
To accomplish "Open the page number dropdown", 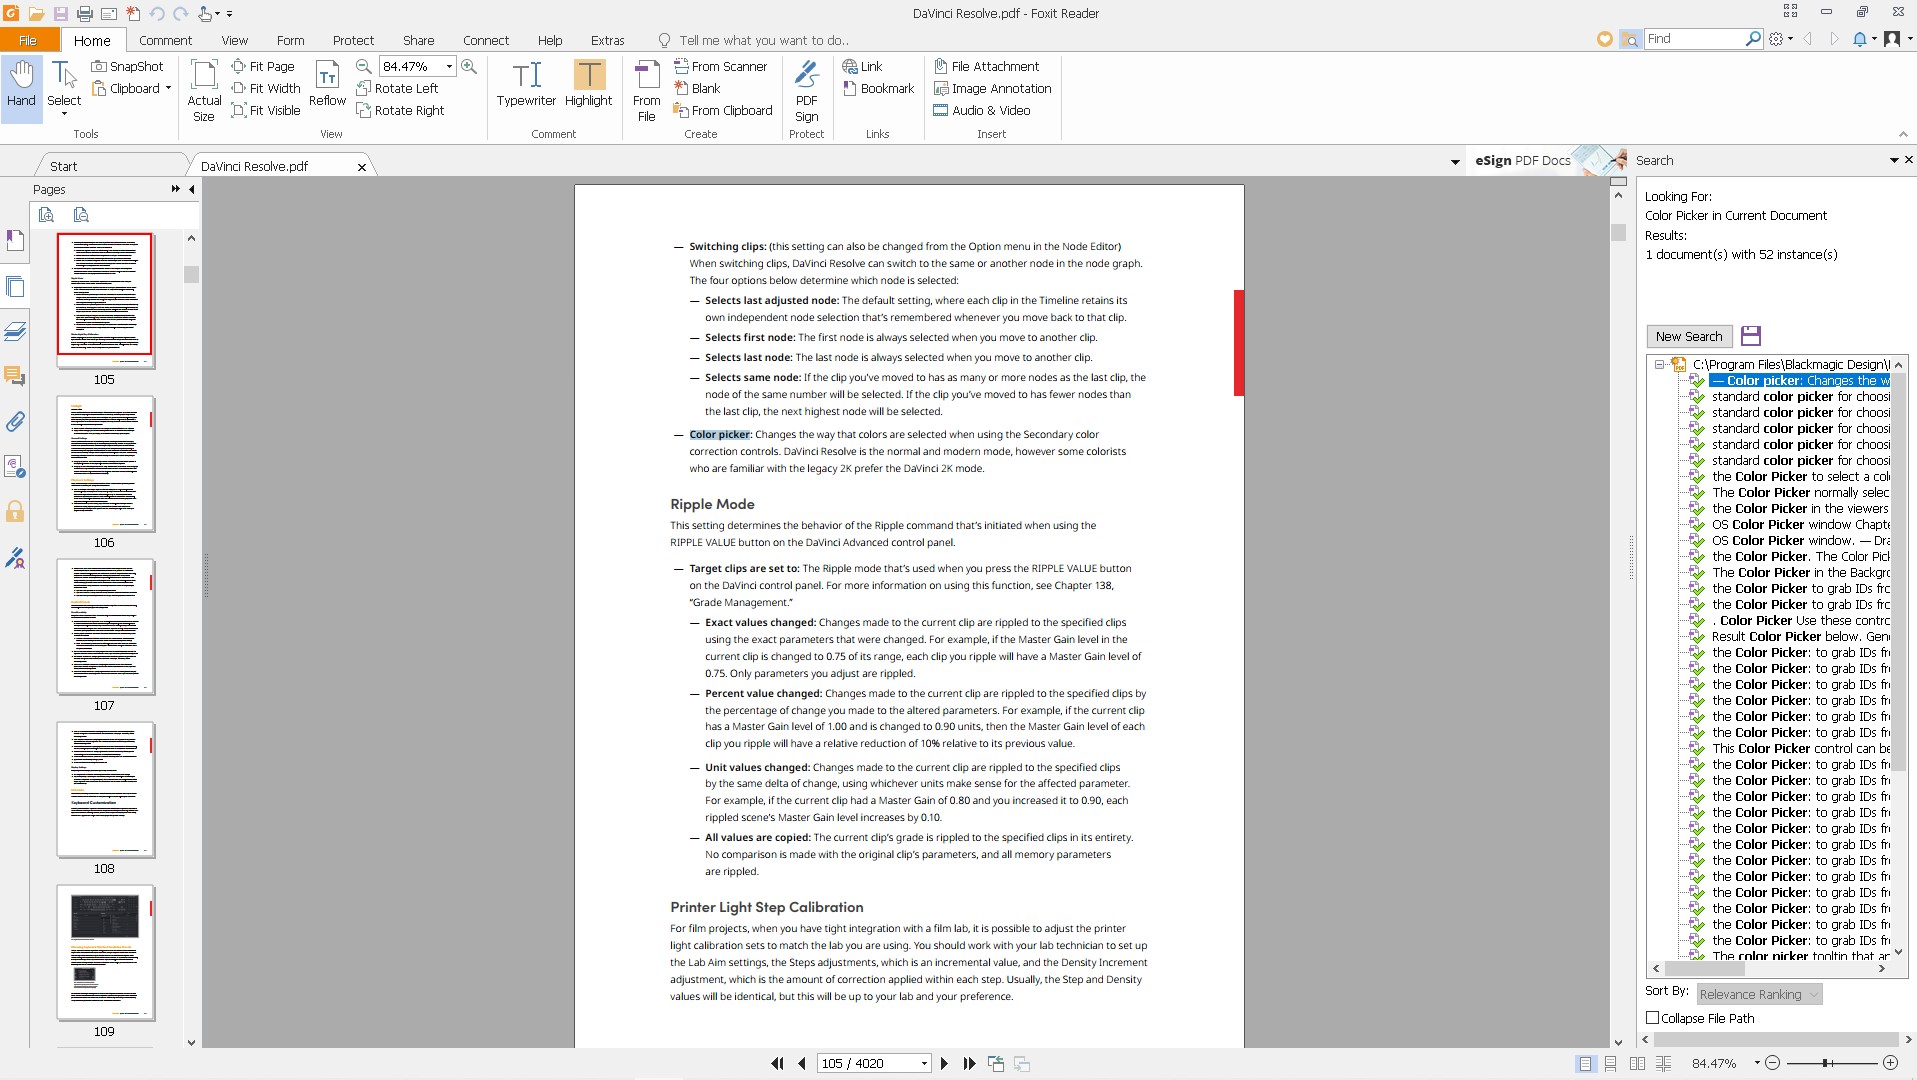I will coord(924,1064).
